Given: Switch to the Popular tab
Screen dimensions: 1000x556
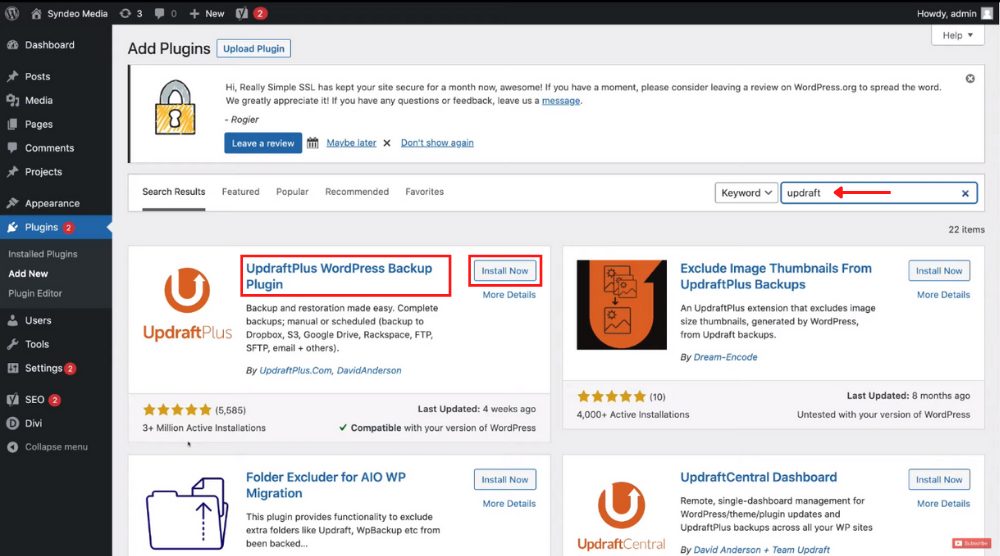Looking at the screenshot, I should pyautogui.click(x=292, y=192).
